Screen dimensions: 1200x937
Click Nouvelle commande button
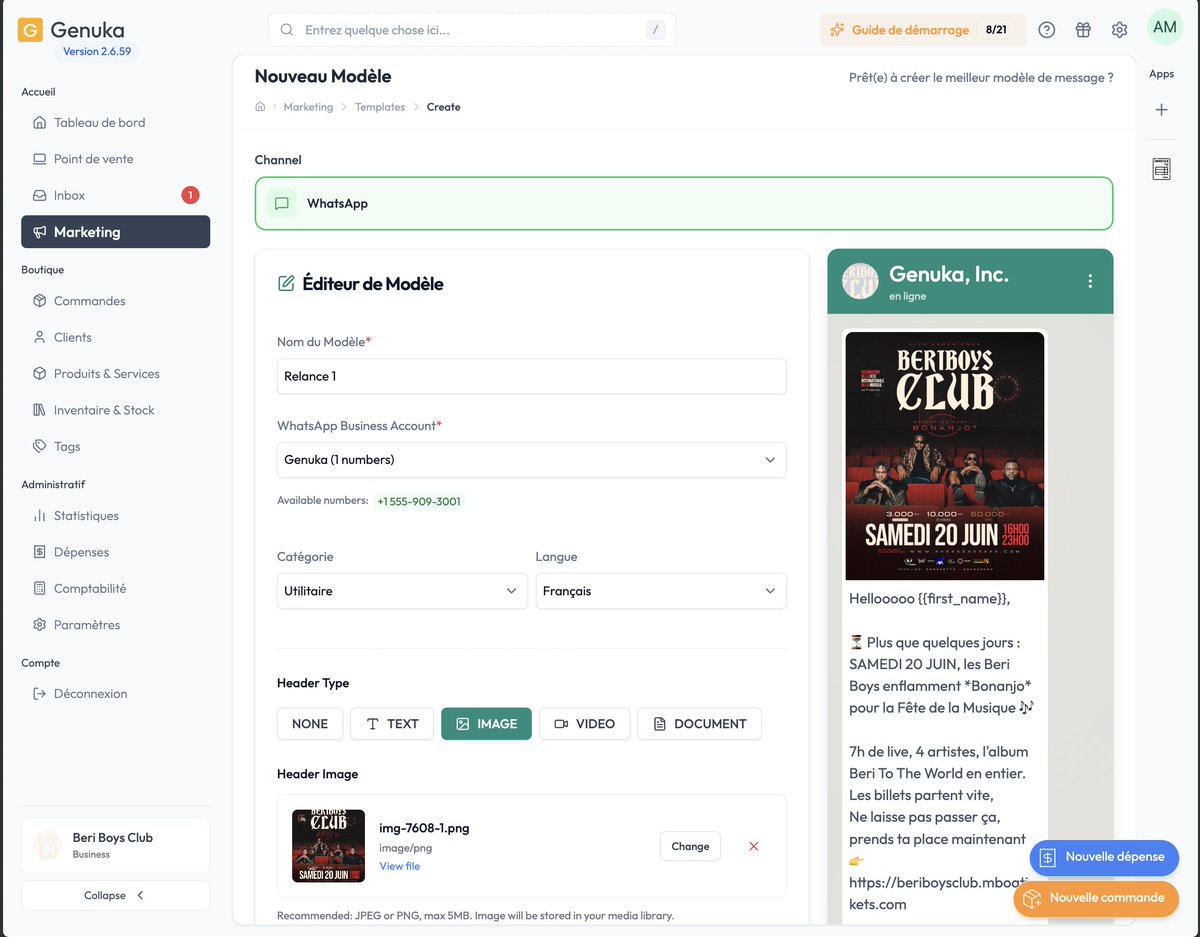(x=1096, y=898)
